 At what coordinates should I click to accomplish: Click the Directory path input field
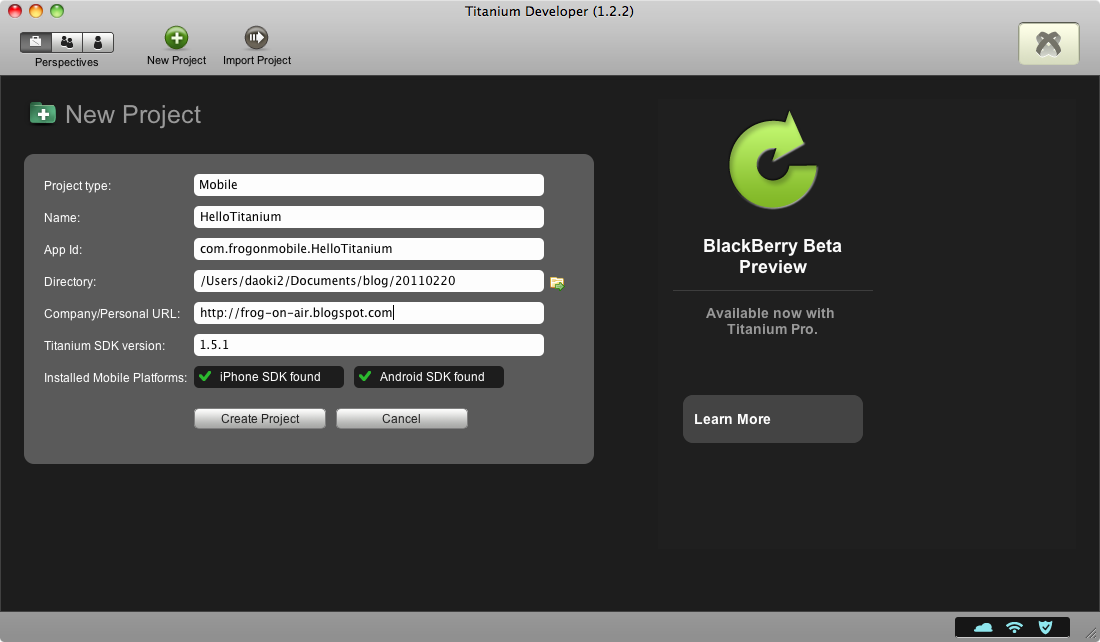pyautogui.click(x=369, y=281)
